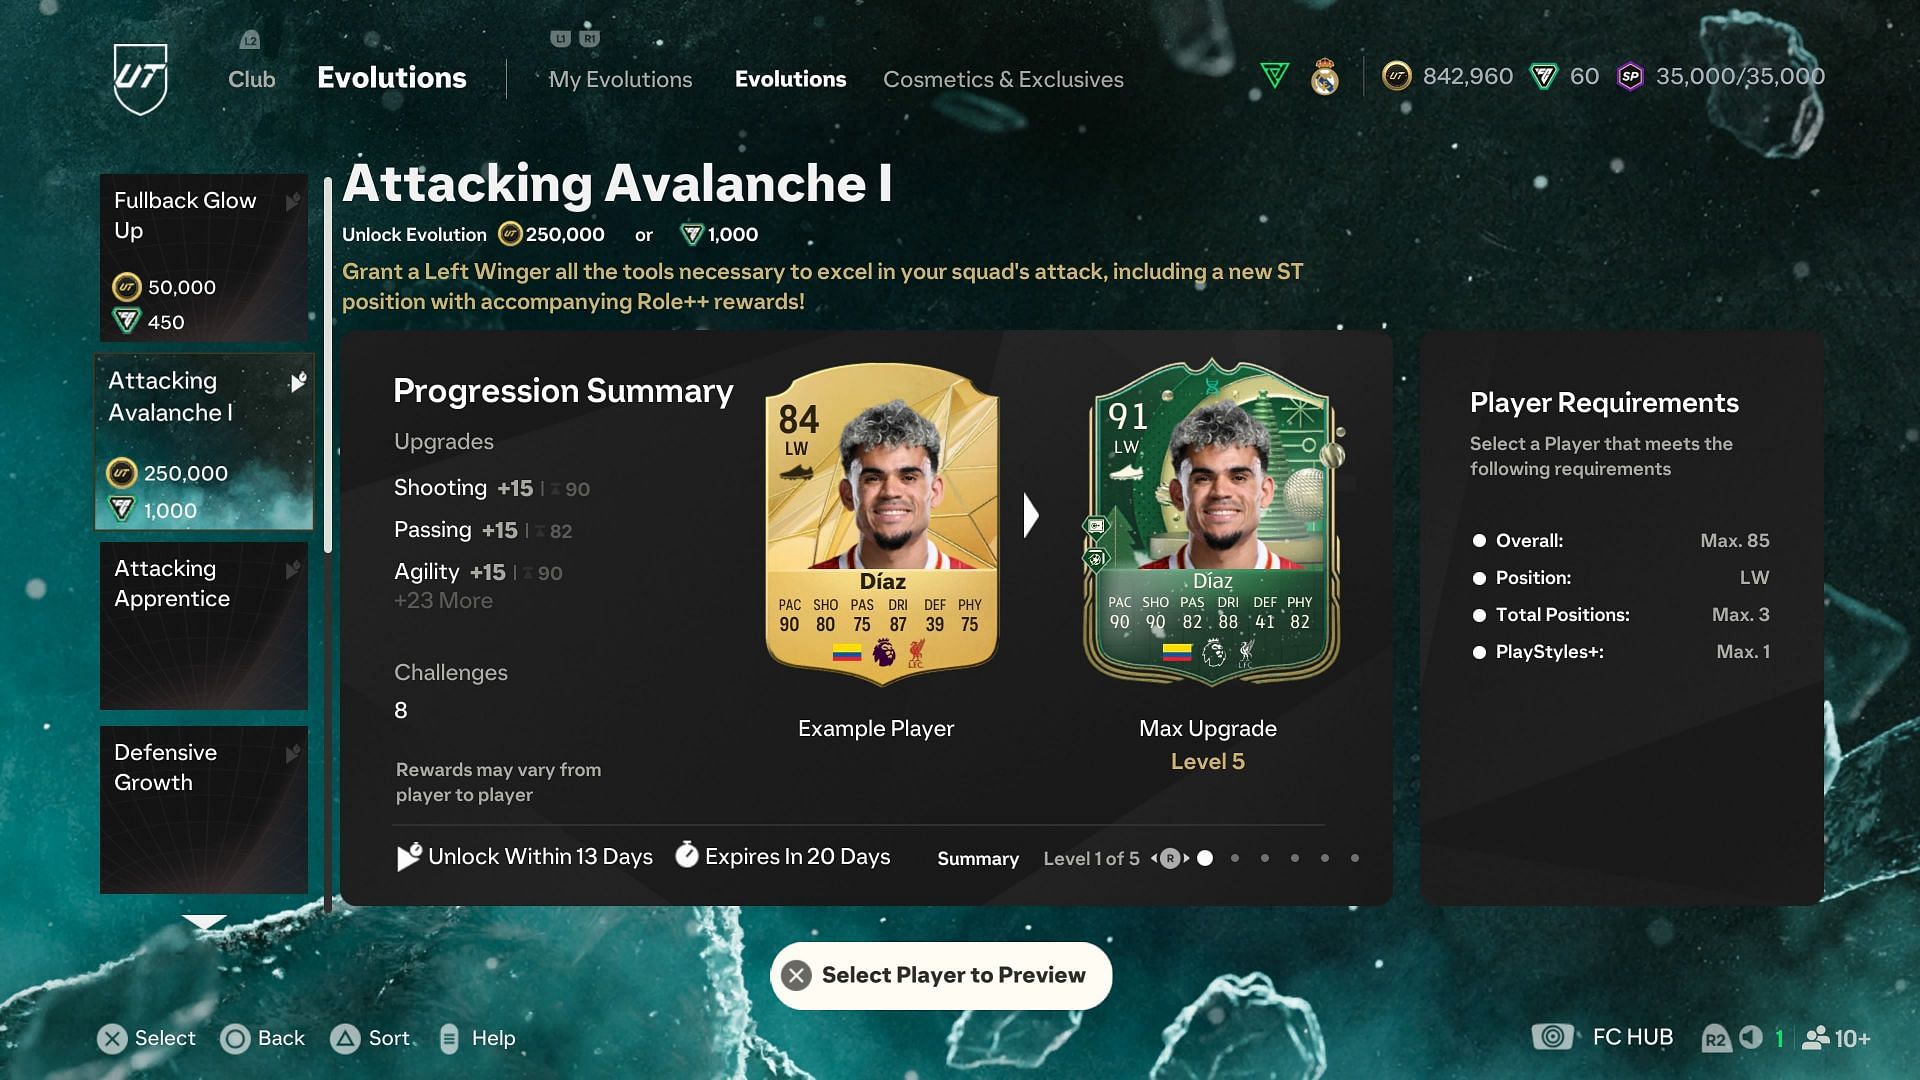The height and width of the screenshot is (1080, 1920).
Task: Click the Real Madrid badge icon
Action: pos(1324,76)
